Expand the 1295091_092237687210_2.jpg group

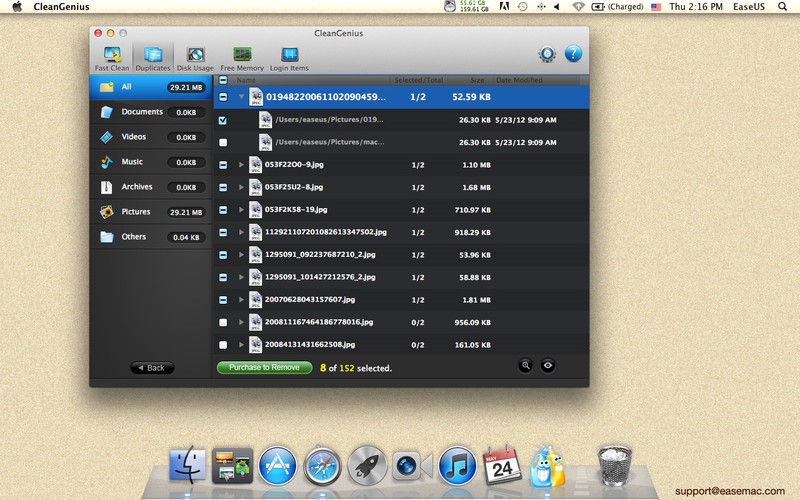241,255
